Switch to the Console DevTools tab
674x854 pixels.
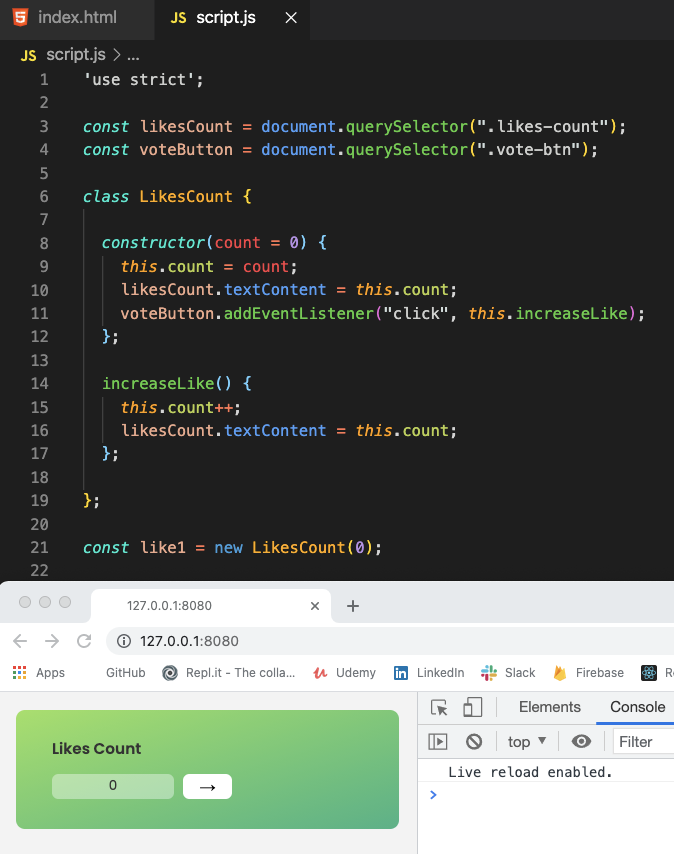point(637,707)
